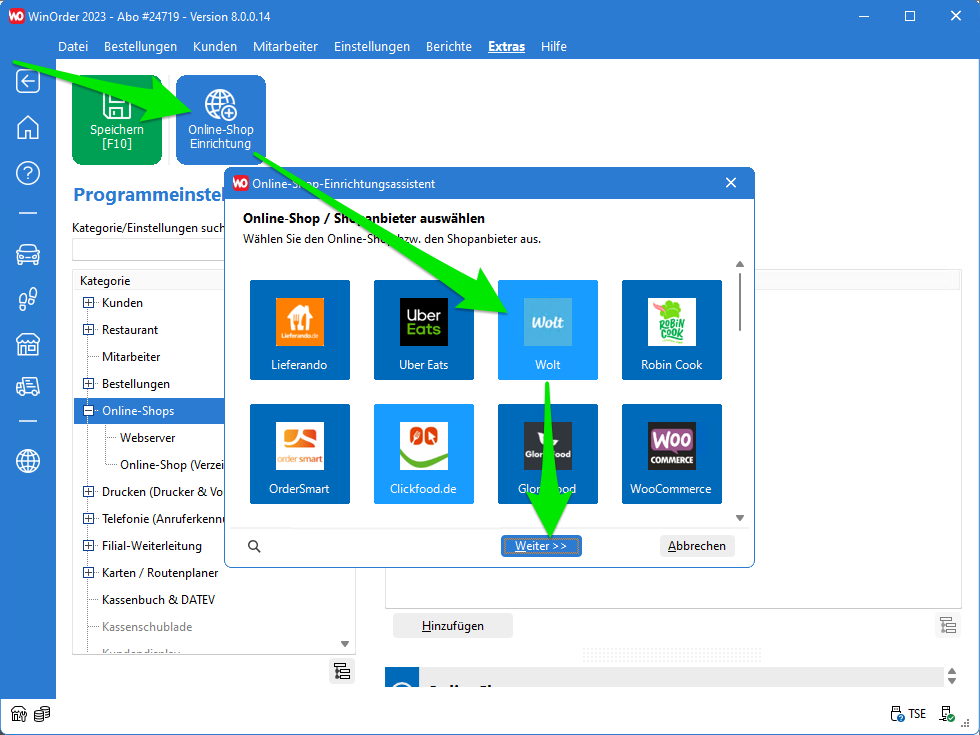Image resolution: width=980 pixels, height=735 pixels.
Task: Click the home icon in sidebar
Action: [28, 127]
